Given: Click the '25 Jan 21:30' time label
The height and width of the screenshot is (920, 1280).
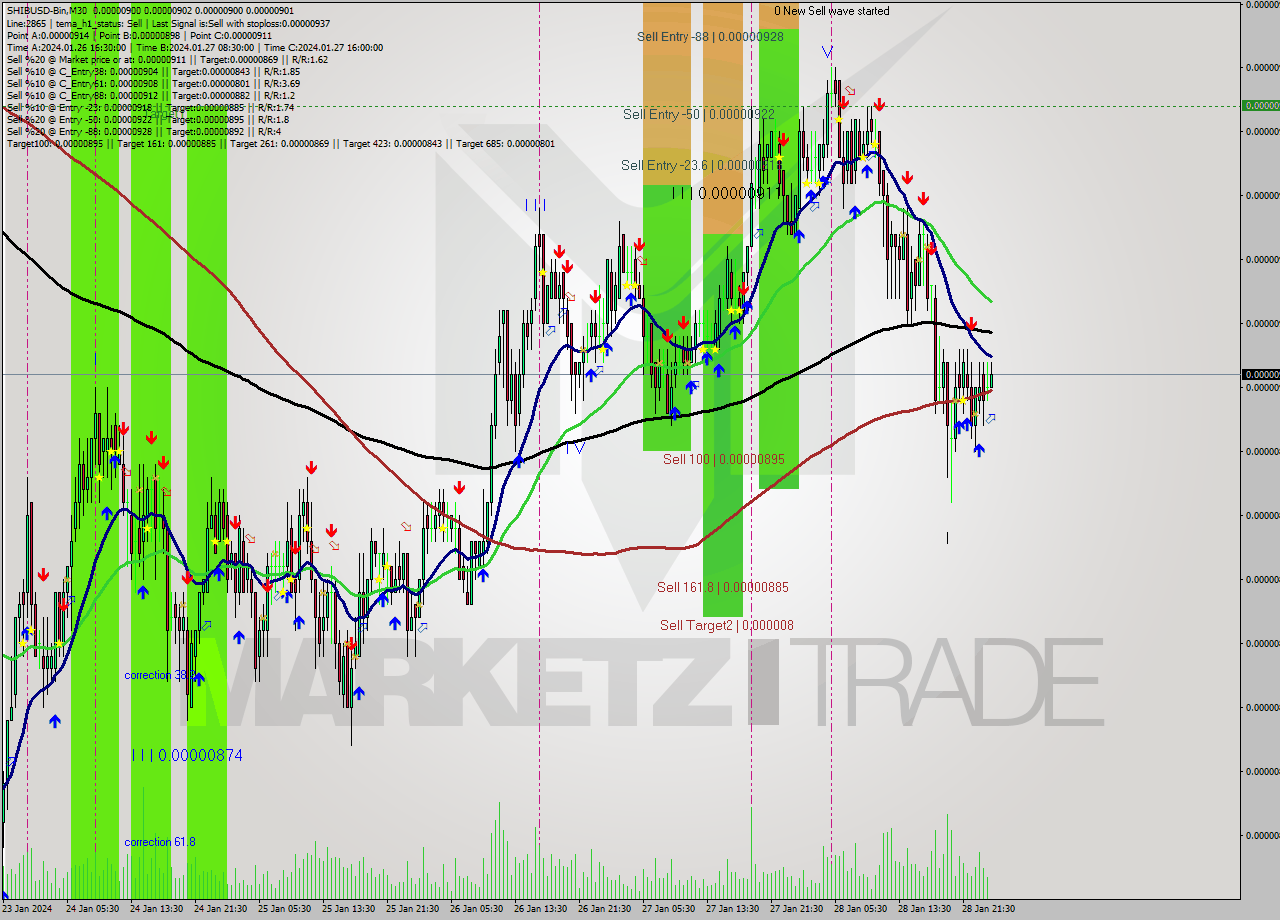Looking at the screenshot, I should click(x=412, y=909).
